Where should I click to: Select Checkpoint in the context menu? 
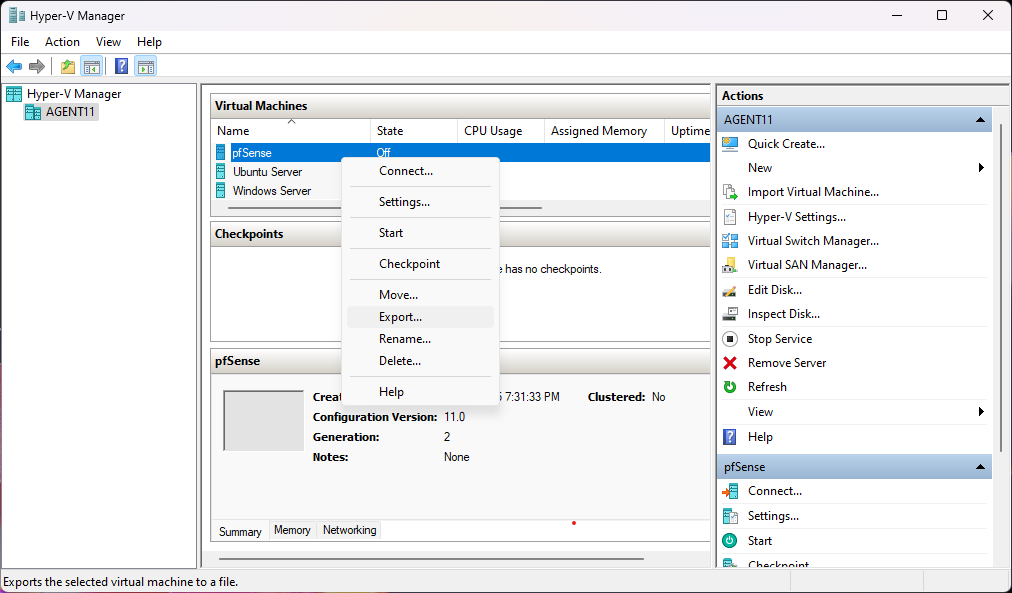click(409, 264)
